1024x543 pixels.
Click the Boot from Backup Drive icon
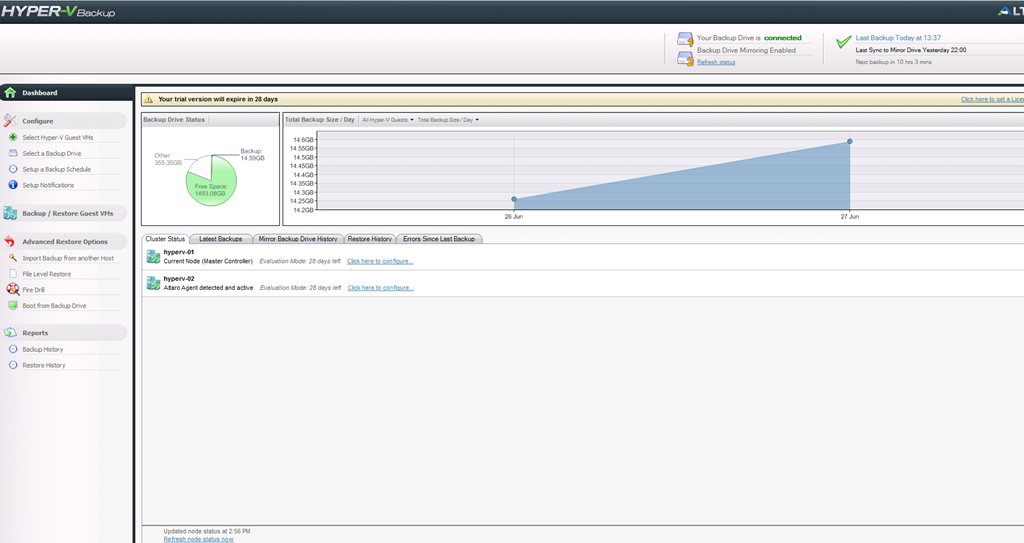(13, 305)
